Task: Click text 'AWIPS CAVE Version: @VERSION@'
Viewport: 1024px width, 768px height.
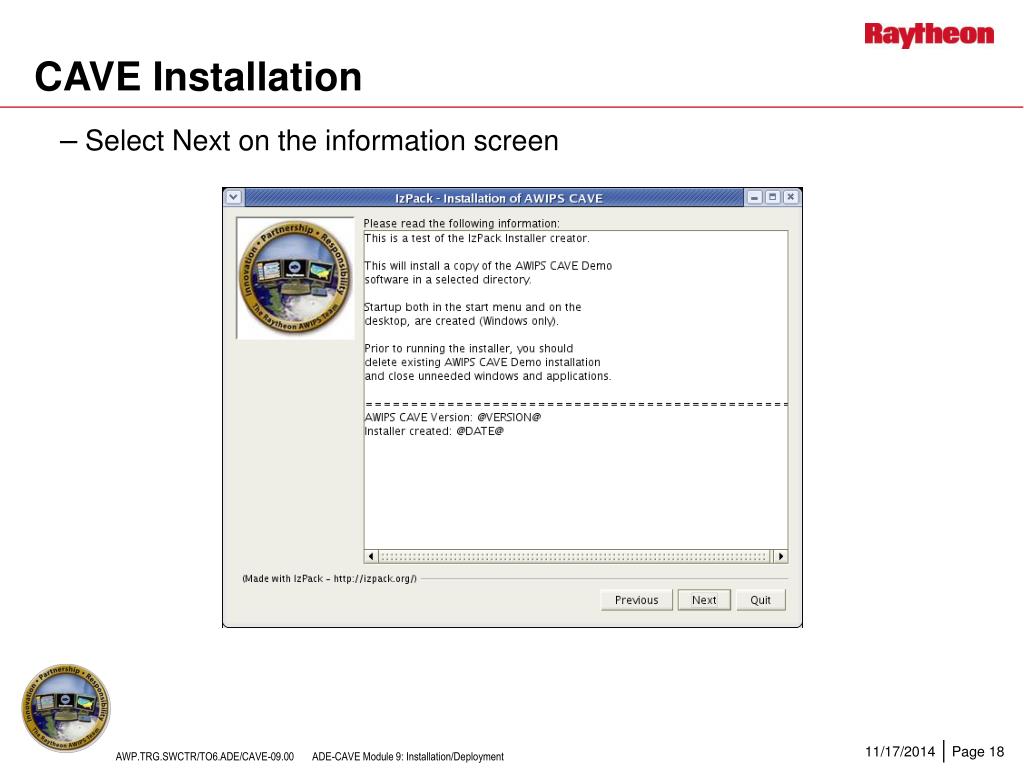Action: [453, 417]
